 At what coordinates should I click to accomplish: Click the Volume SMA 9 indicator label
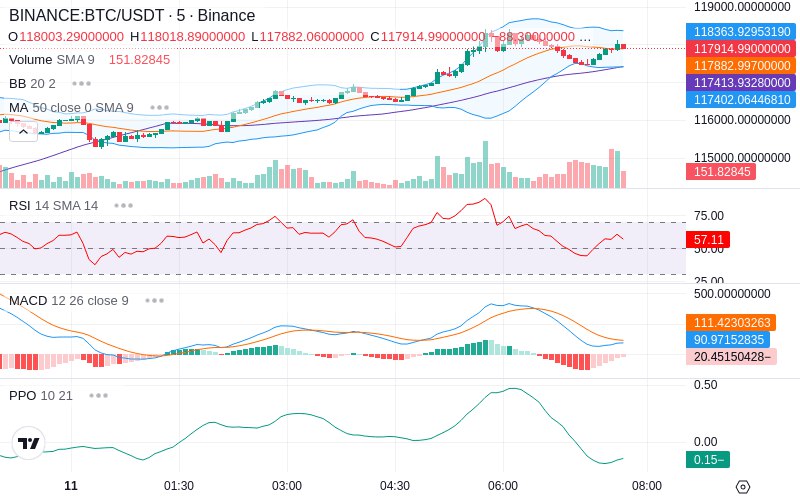tap(52, 60)
